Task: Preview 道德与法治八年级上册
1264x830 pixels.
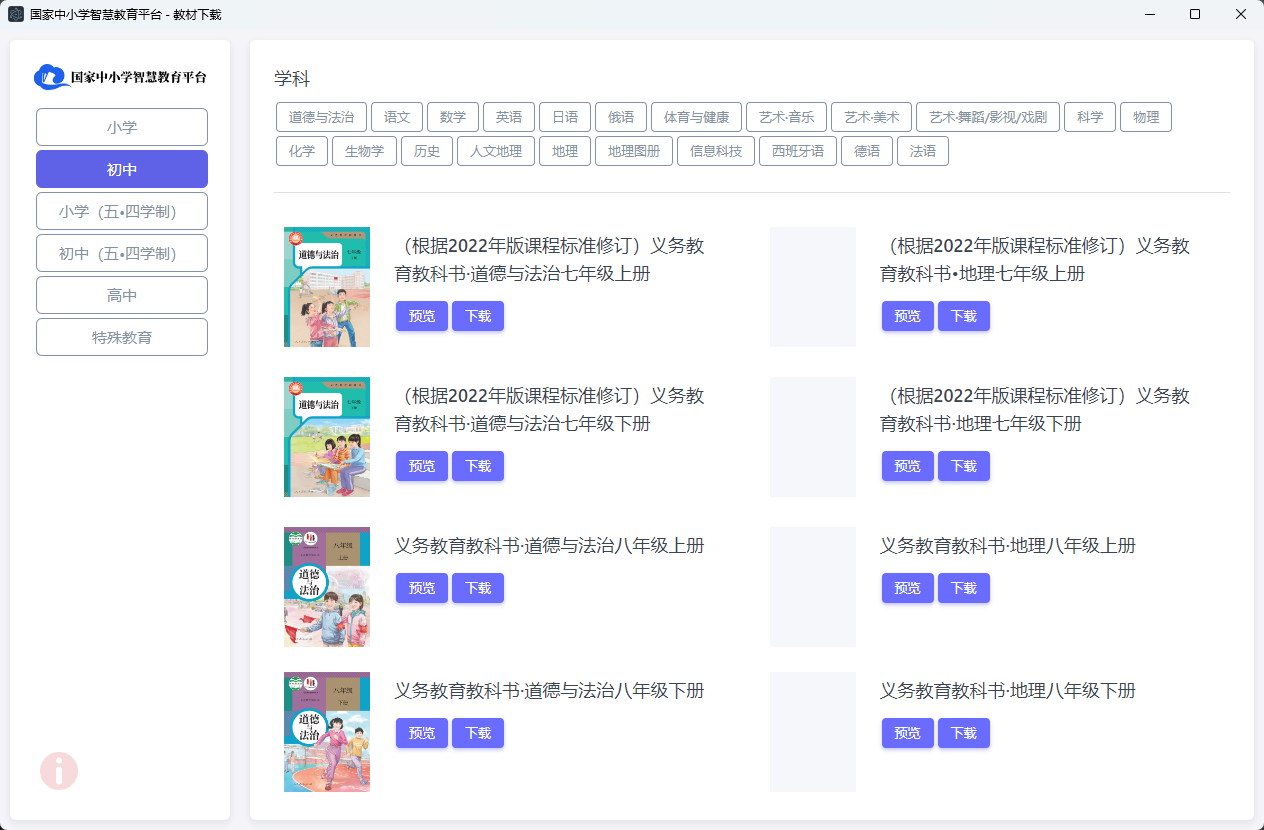Action: [x=422, y=588]
